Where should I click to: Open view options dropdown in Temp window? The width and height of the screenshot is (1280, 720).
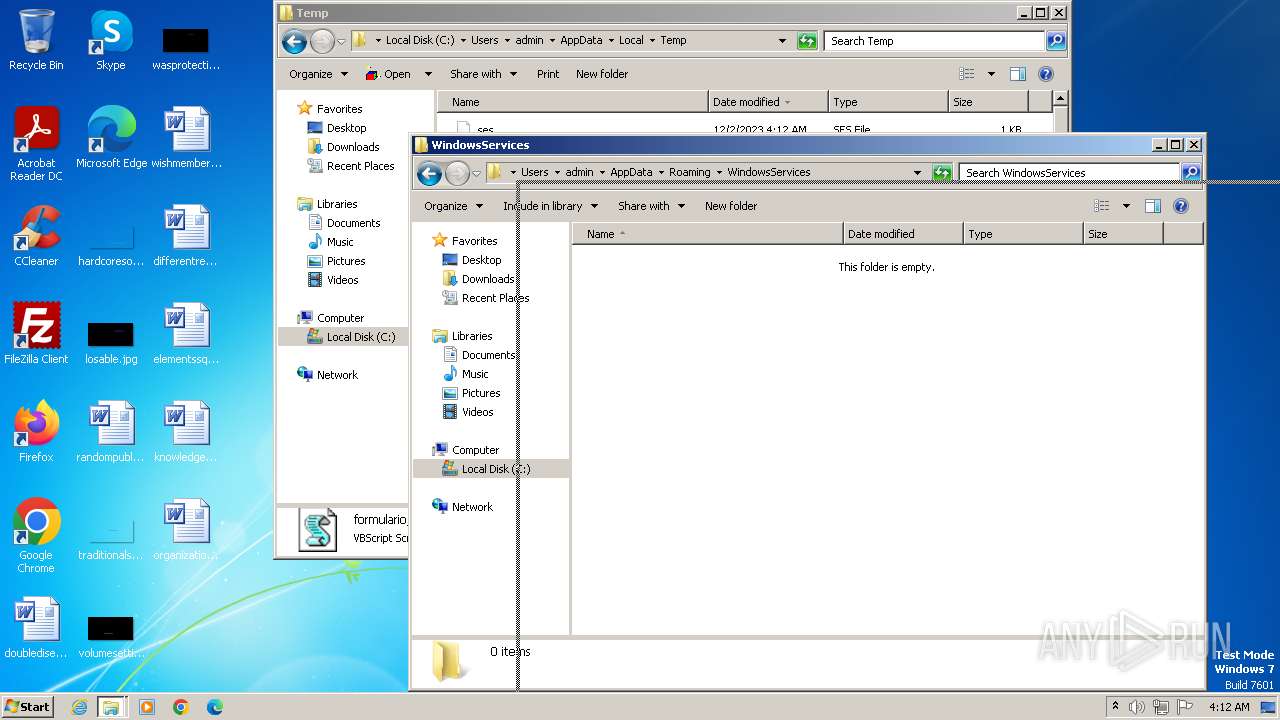(x=991, y=74)
